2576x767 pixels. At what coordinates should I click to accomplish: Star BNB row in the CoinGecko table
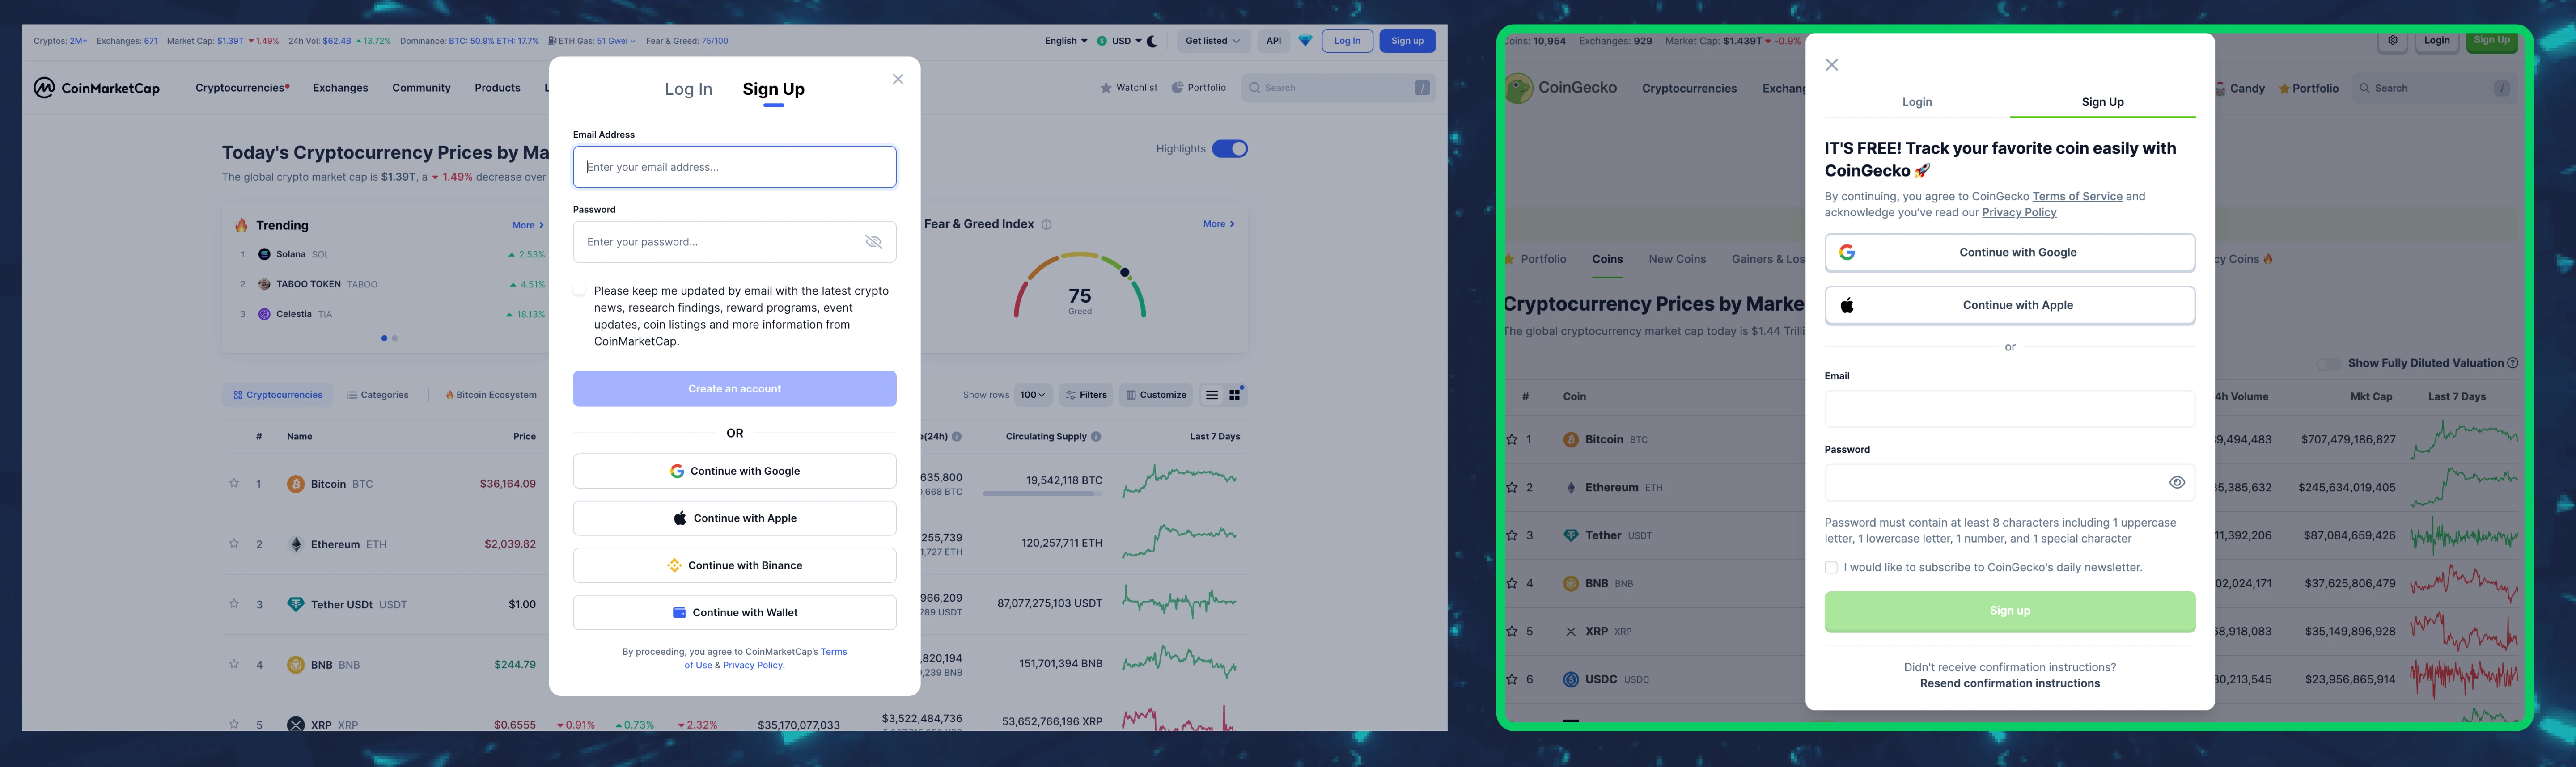pos(1512,583)
